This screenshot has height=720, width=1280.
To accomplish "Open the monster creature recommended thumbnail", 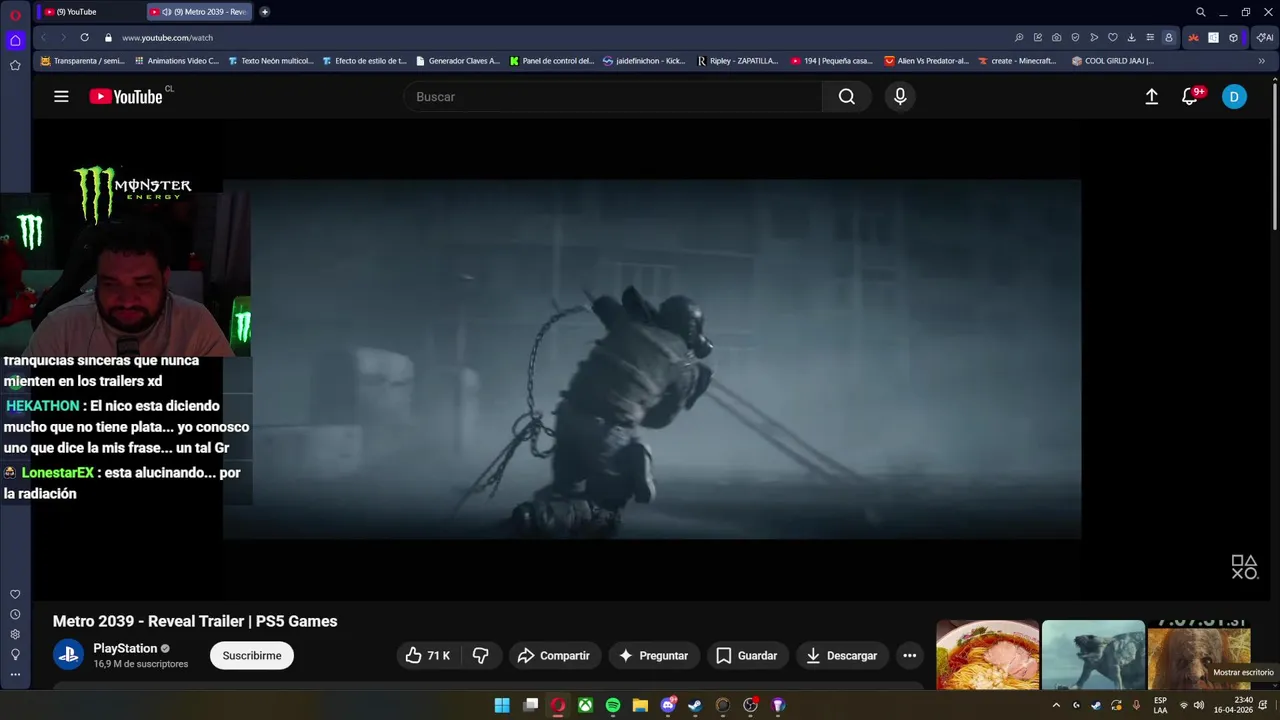I will coord(1093,655).
